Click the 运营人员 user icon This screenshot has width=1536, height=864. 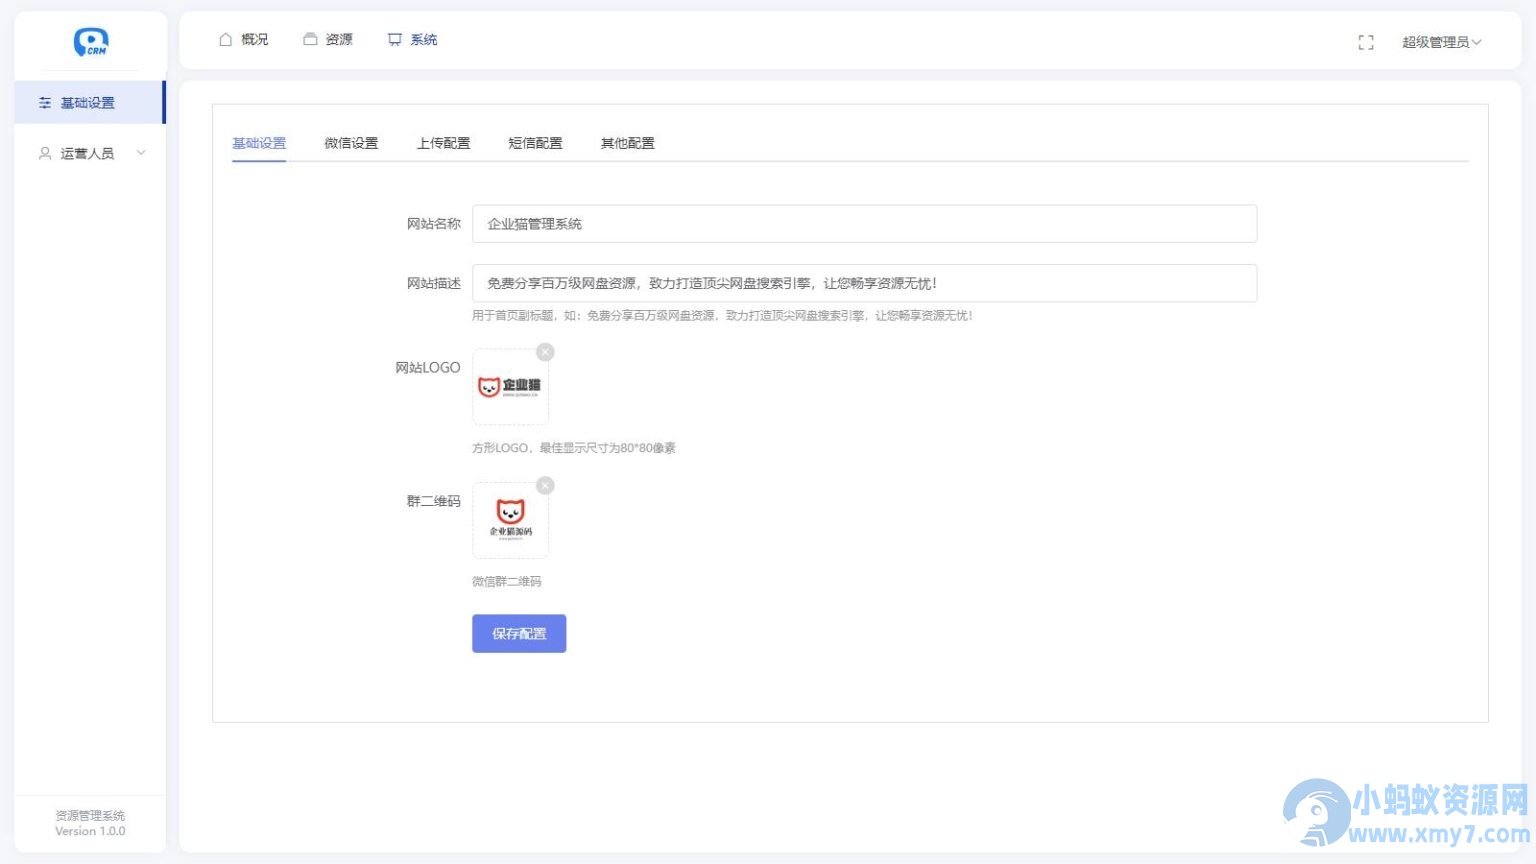45,153
